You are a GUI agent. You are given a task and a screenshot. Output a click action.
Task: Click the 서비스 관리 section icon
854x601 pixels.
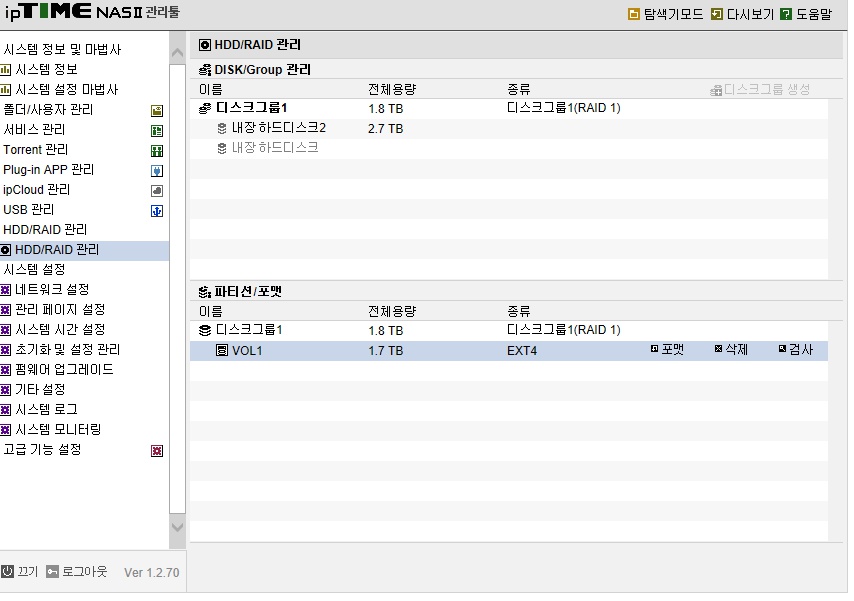tap(157, 131)
